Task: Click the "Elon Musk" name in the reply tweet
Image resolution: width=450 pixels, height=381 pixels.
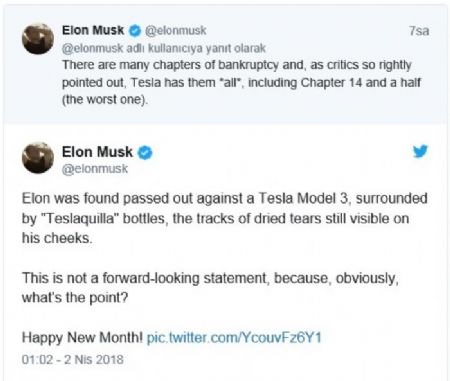Action: coord(93,30)
